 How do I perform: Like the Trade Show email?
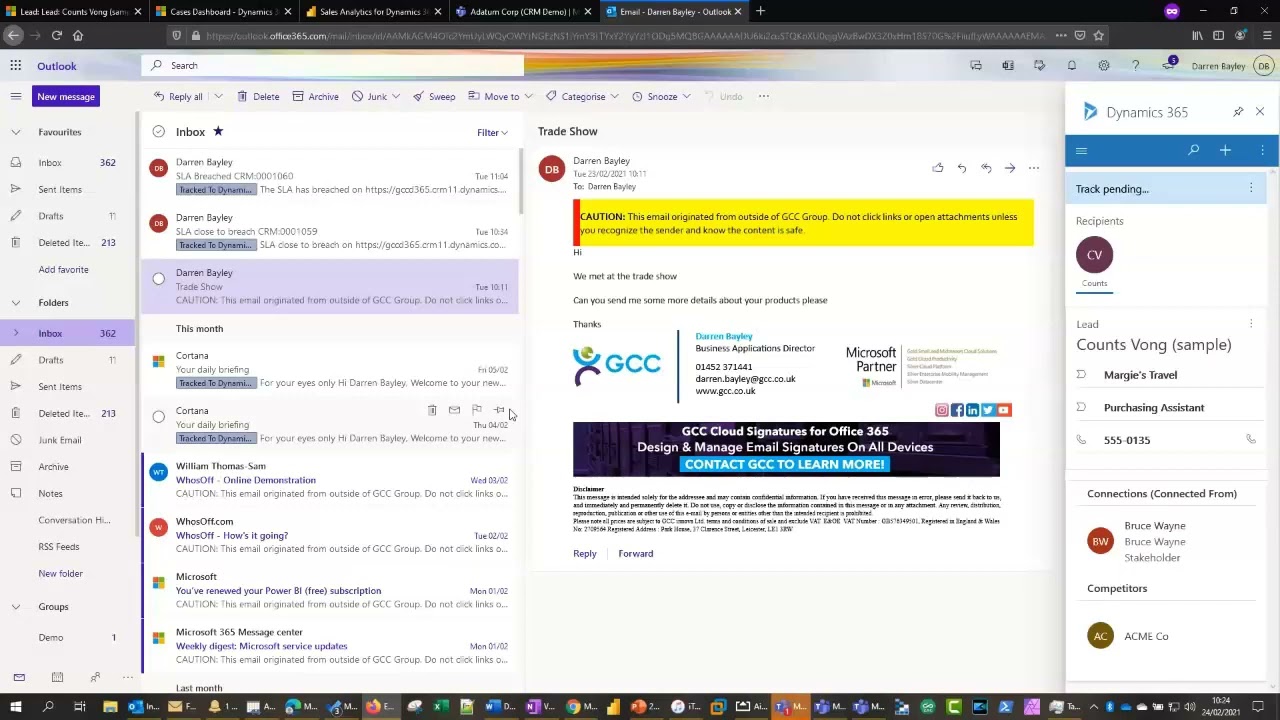pyautogui.click(x=938, y=168)
